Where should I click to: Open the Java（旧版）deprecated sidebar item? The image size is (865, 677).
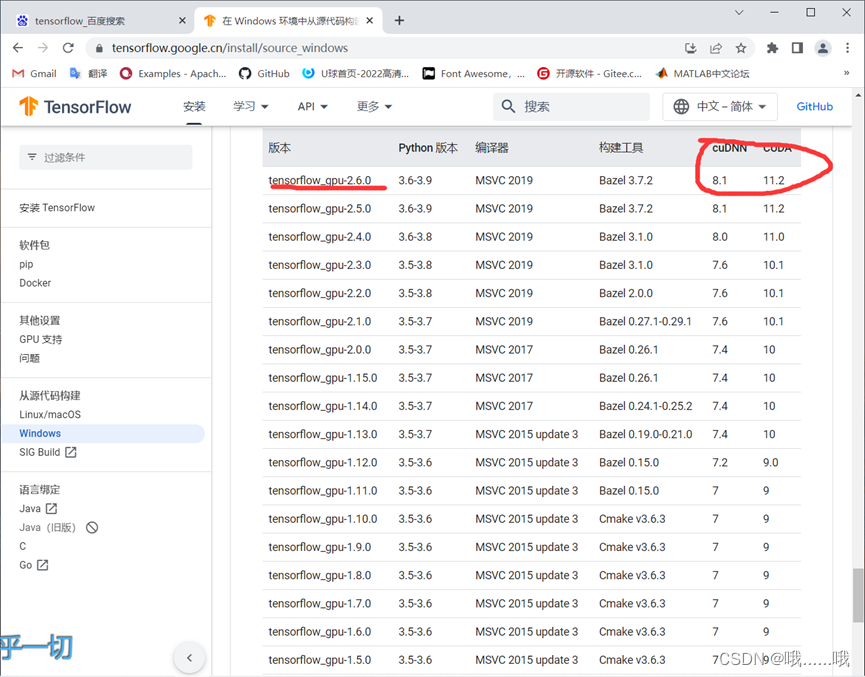[58, 527]
